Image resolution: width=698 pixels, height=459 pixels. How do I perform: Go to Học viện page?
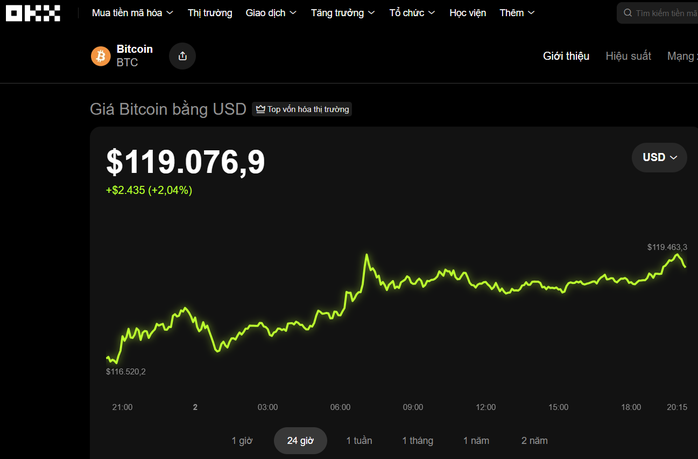(x=468, y=13)
